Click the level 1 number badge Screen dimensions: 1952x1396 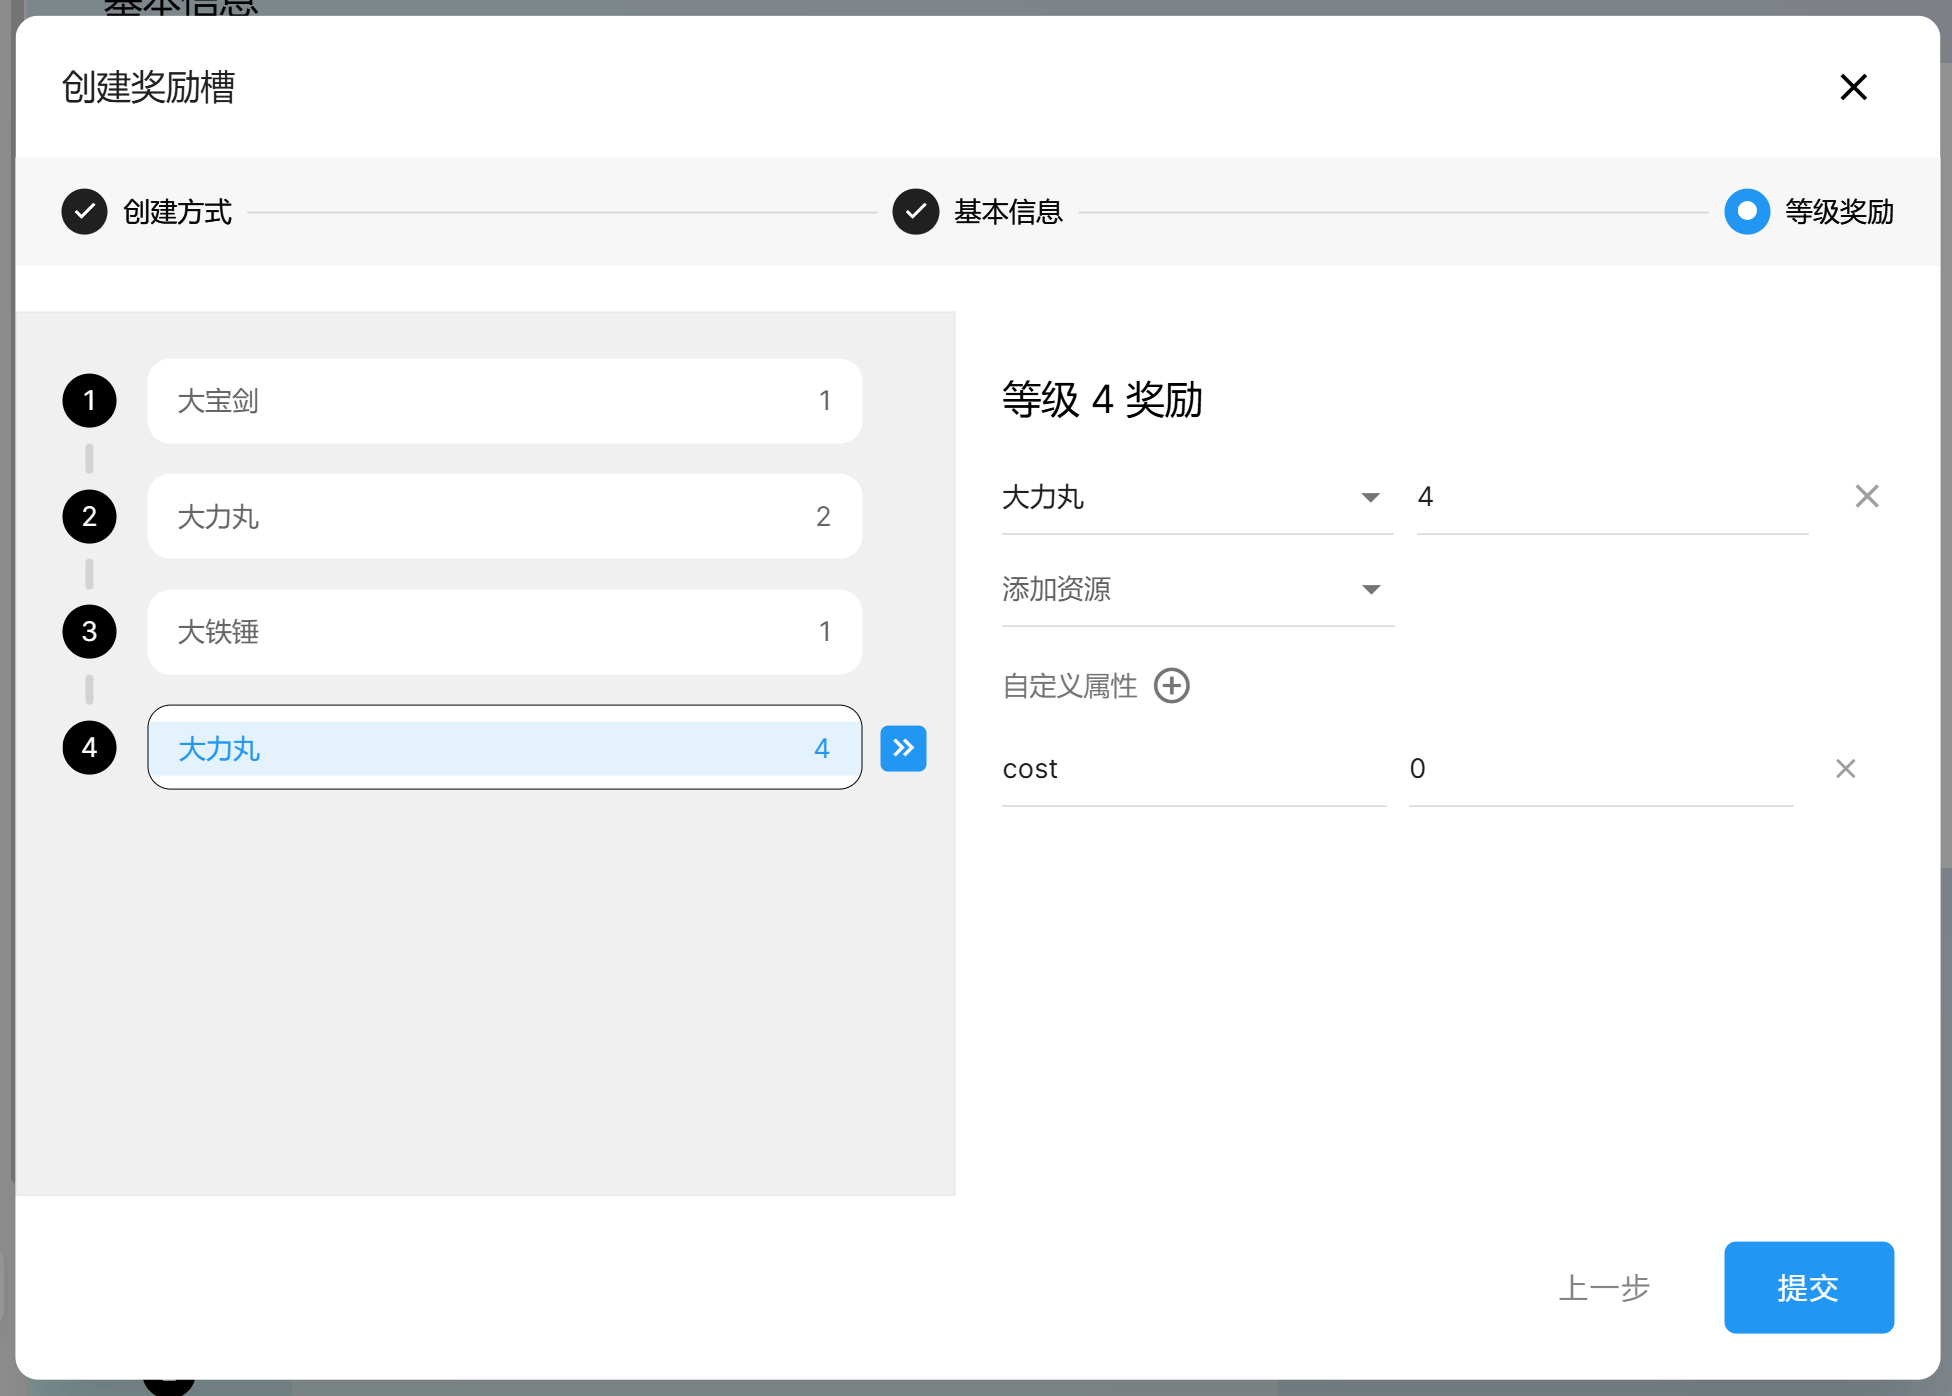(x=89, y=401)
